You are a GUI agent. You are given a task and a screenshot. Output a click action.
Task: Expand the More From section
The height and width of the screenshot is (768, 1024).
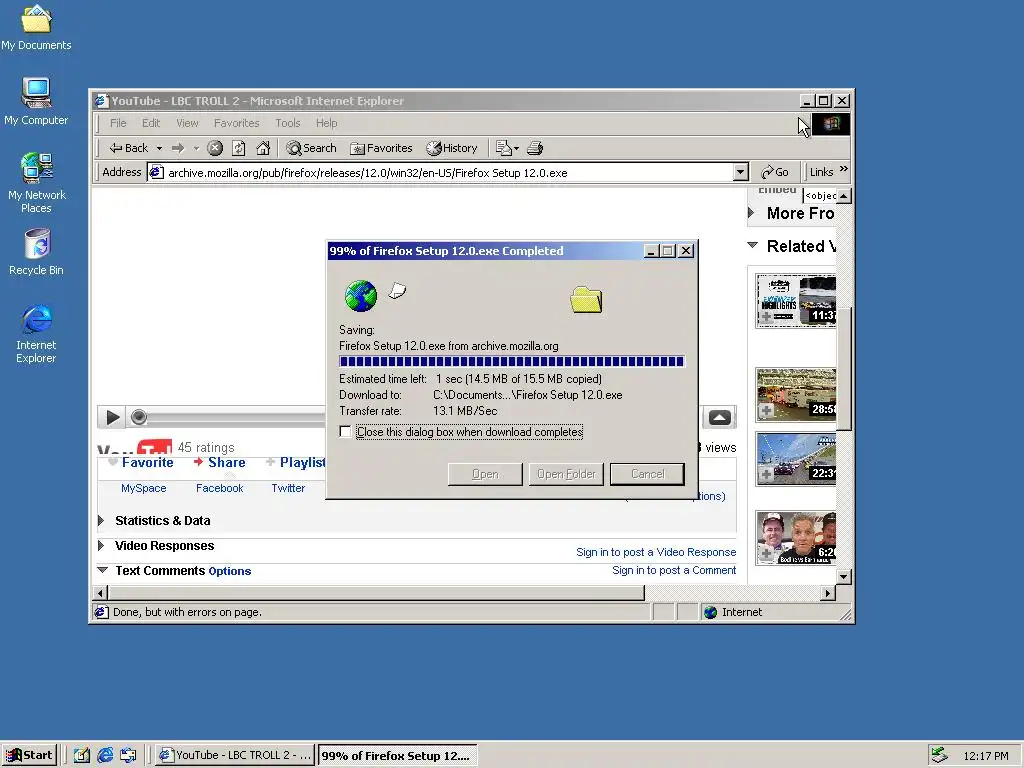click(x=751, y=213)
